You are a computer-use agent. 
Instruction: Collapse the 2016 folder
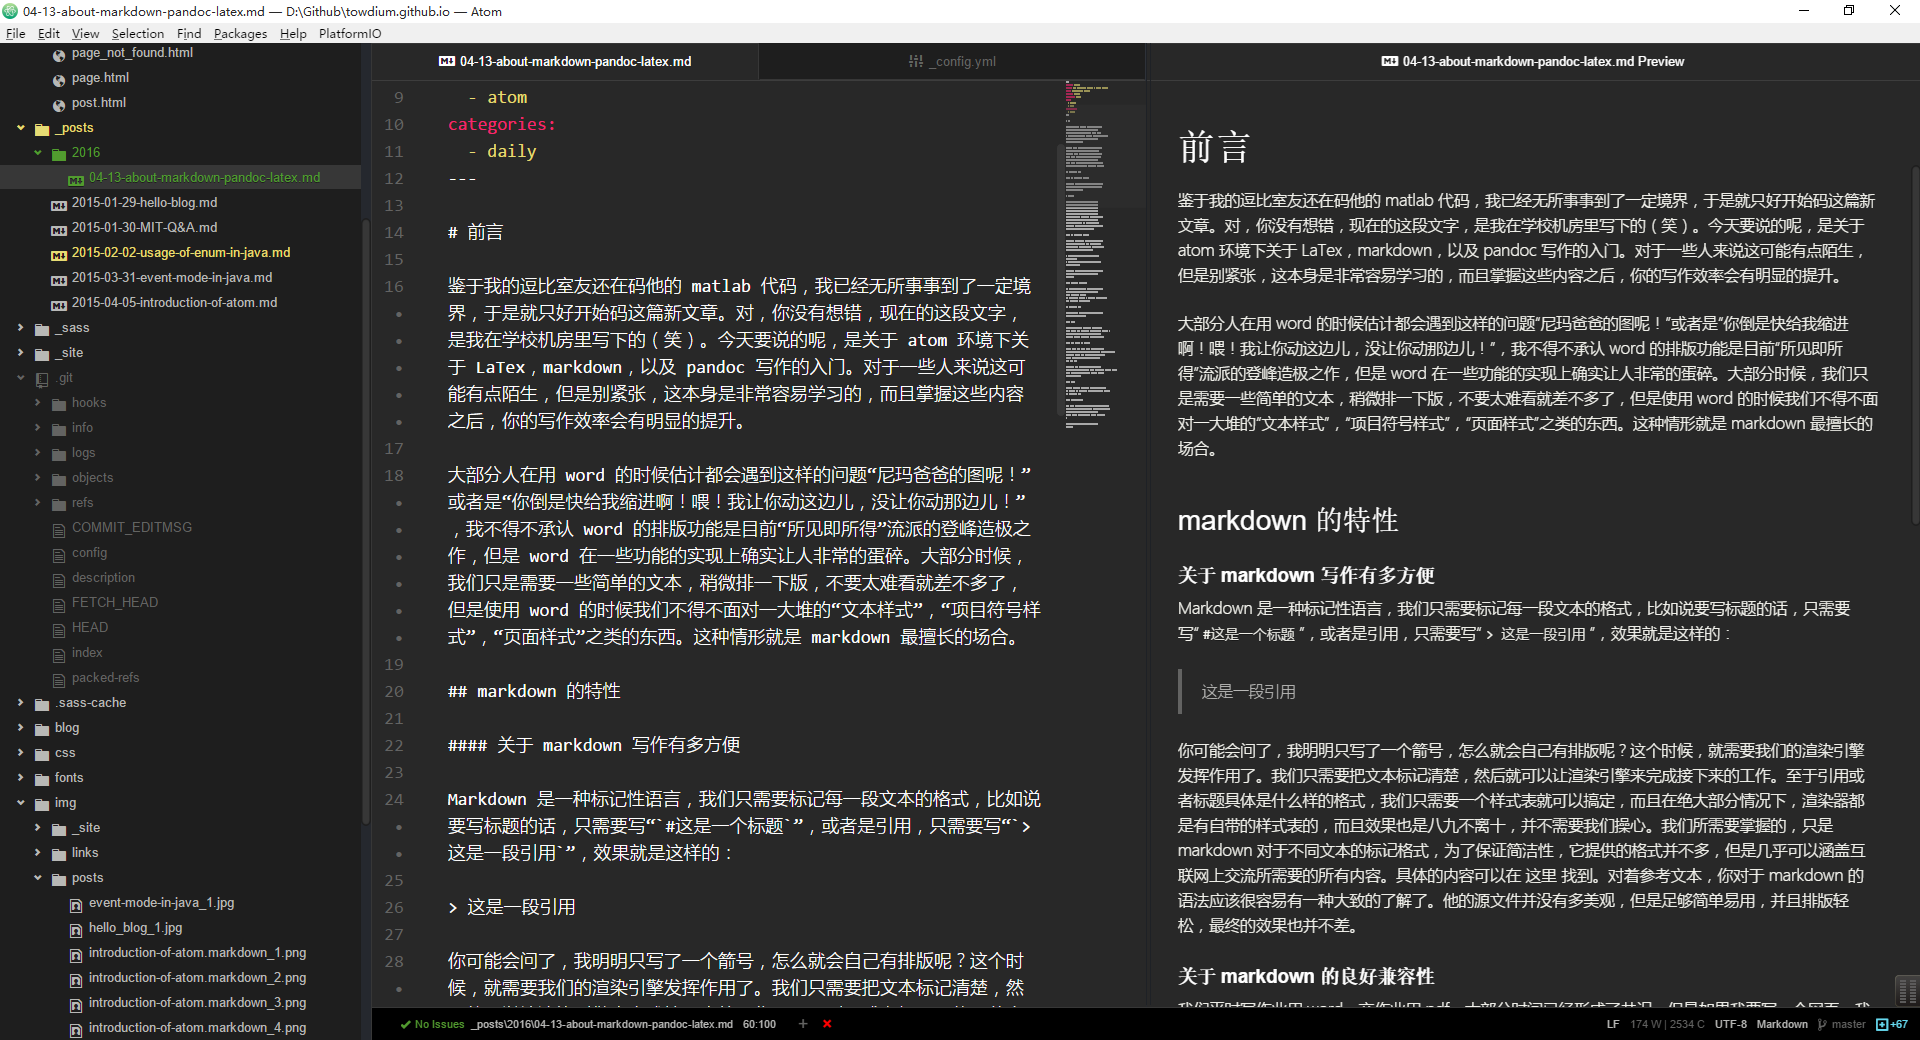pos(38,153)
